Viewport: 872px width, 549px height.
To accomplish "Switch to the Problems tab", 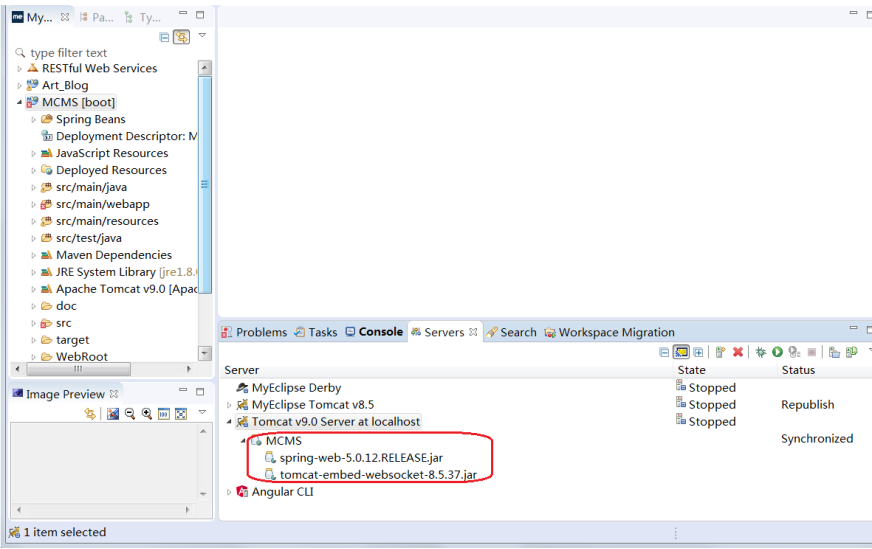I will (x=255, y=332).
